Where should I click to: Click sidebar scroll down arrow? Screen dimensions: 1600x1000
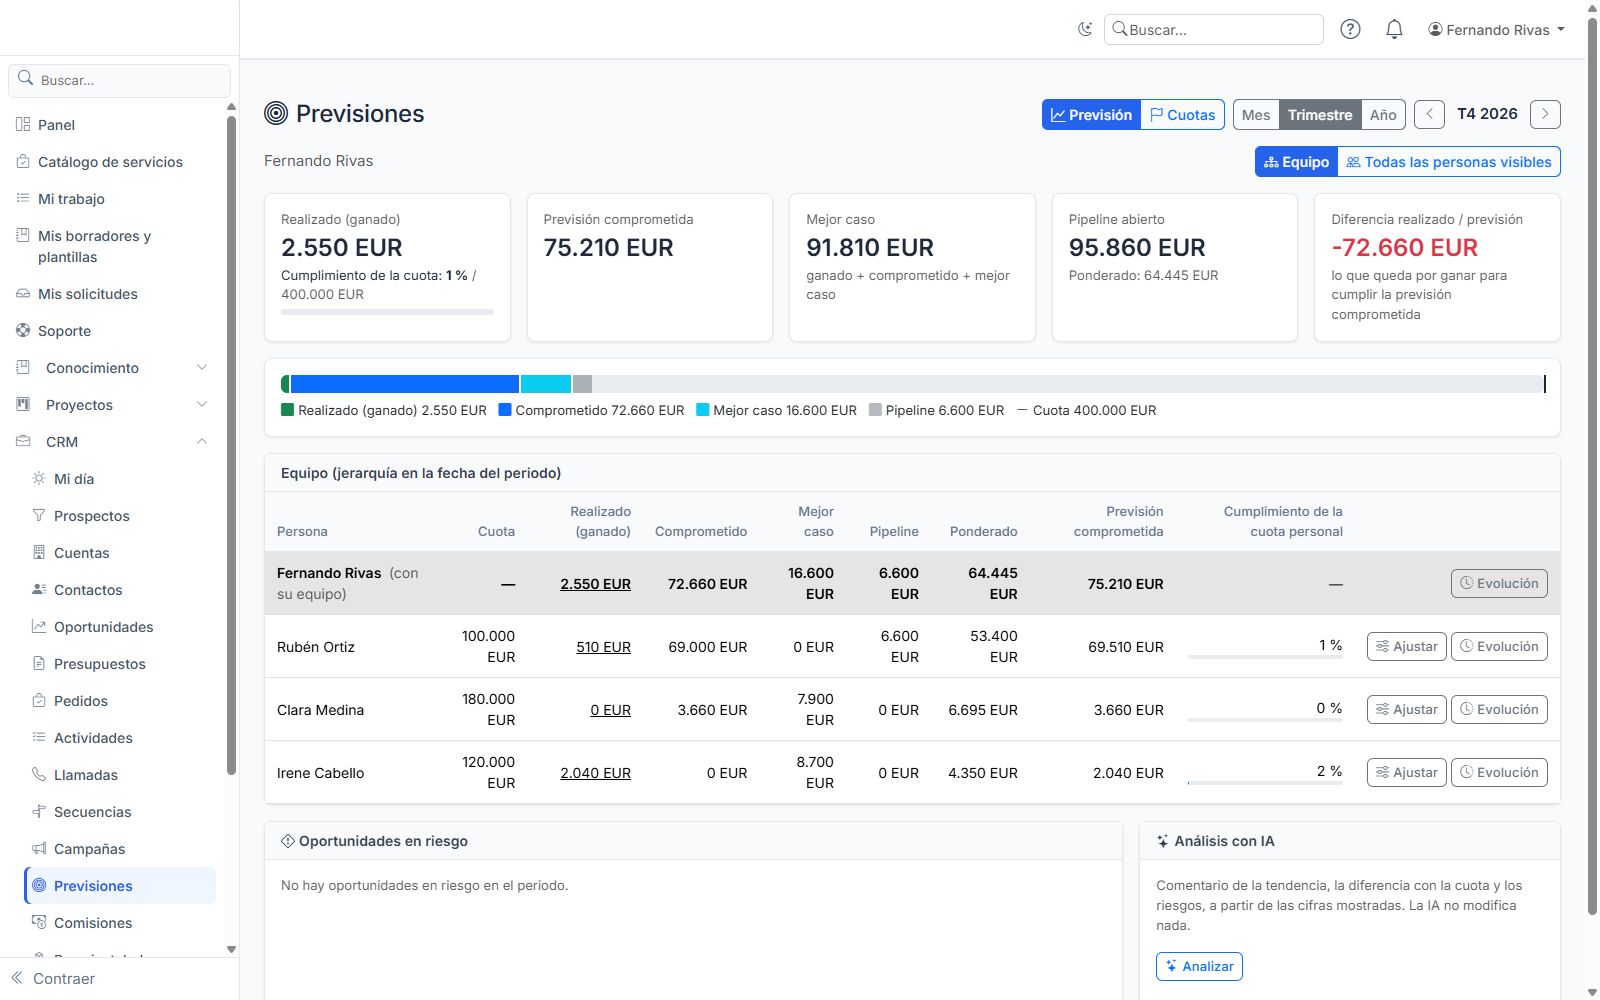[x=231, y=949]
